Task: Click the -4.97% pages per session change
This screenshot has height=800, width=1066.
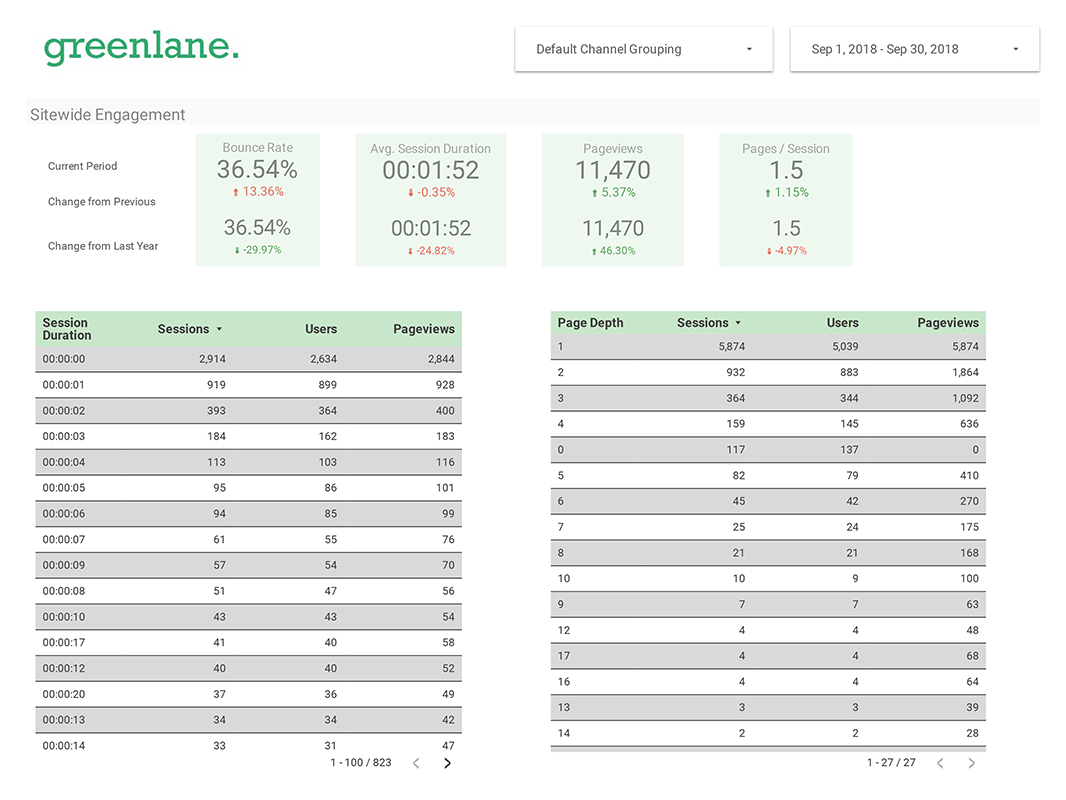Action: pyautogui.click(x=787, y=251)
